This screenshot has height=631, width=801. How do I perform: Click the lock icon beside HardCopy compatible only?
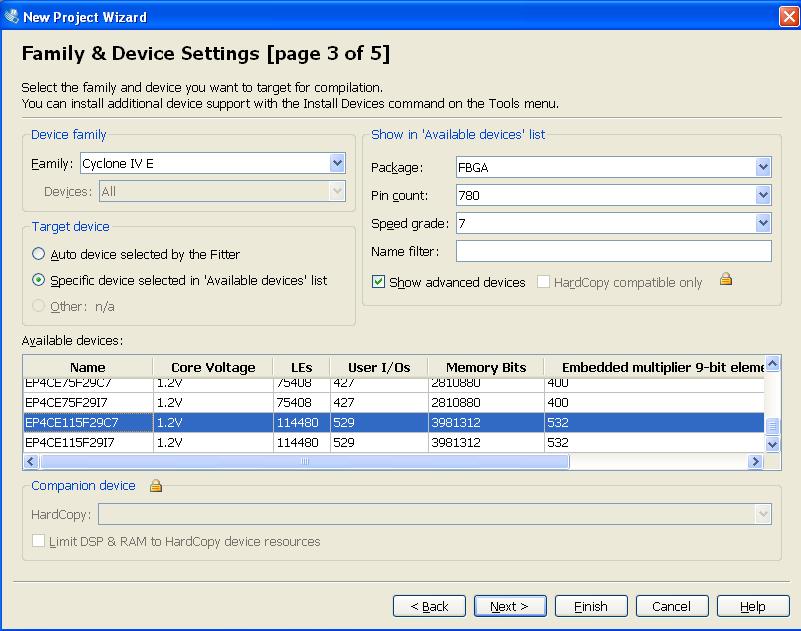726,279
